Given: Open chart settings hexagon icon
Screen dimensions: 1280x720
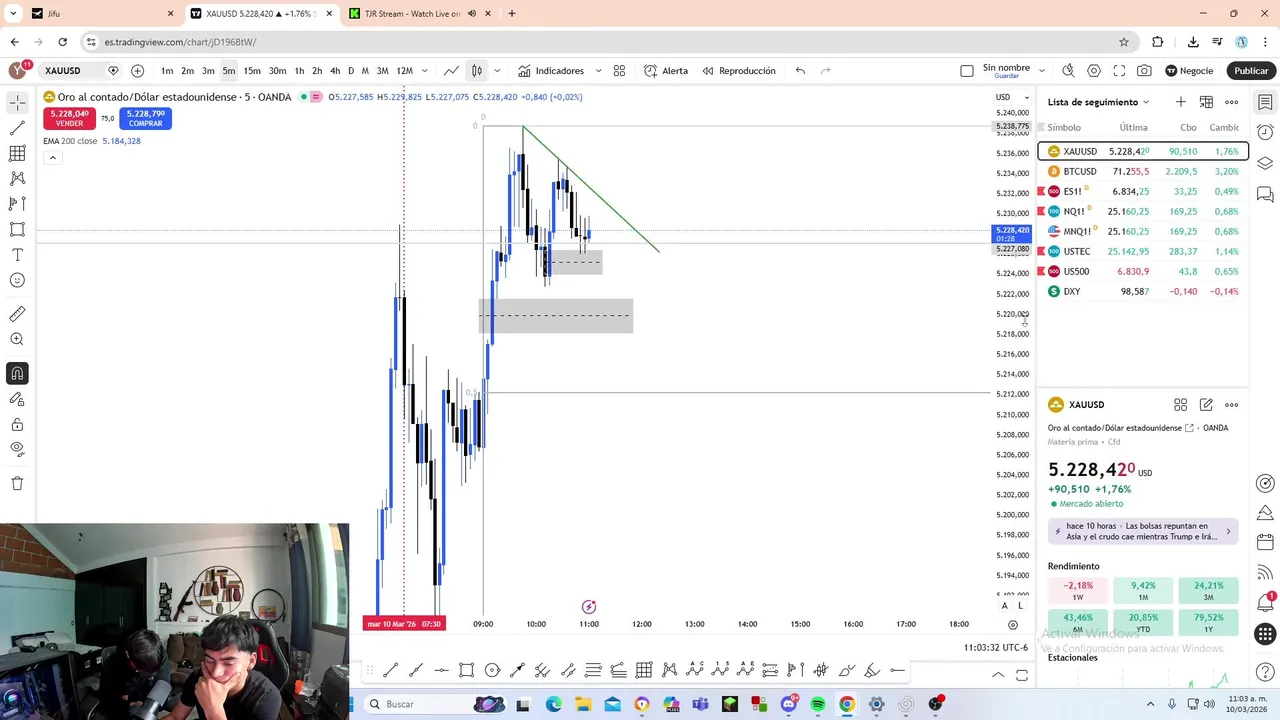Looking at the screenshot, I should tap(1094, 71).
